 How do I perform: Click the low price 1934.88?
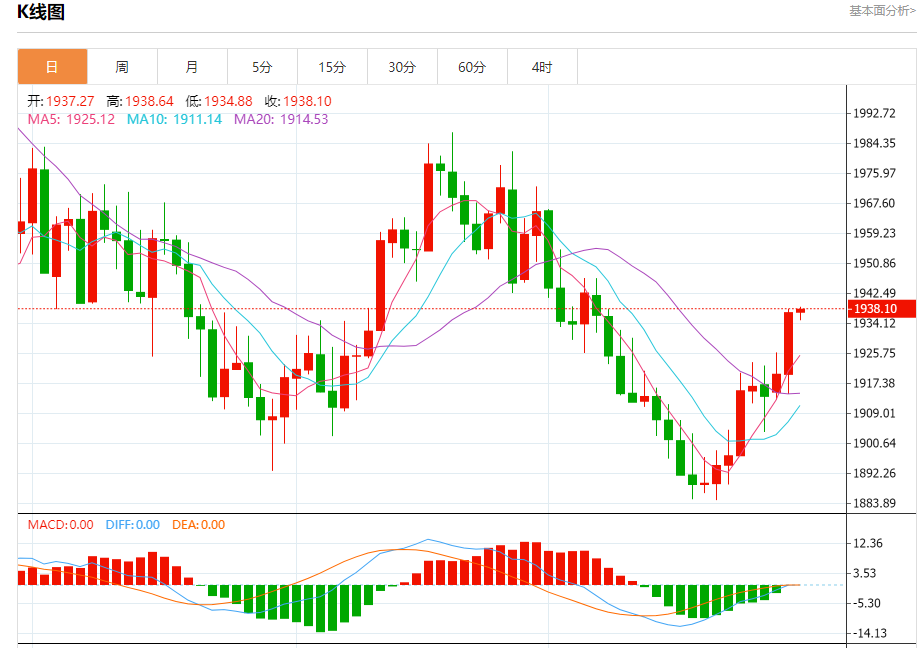tap(228, 101)
